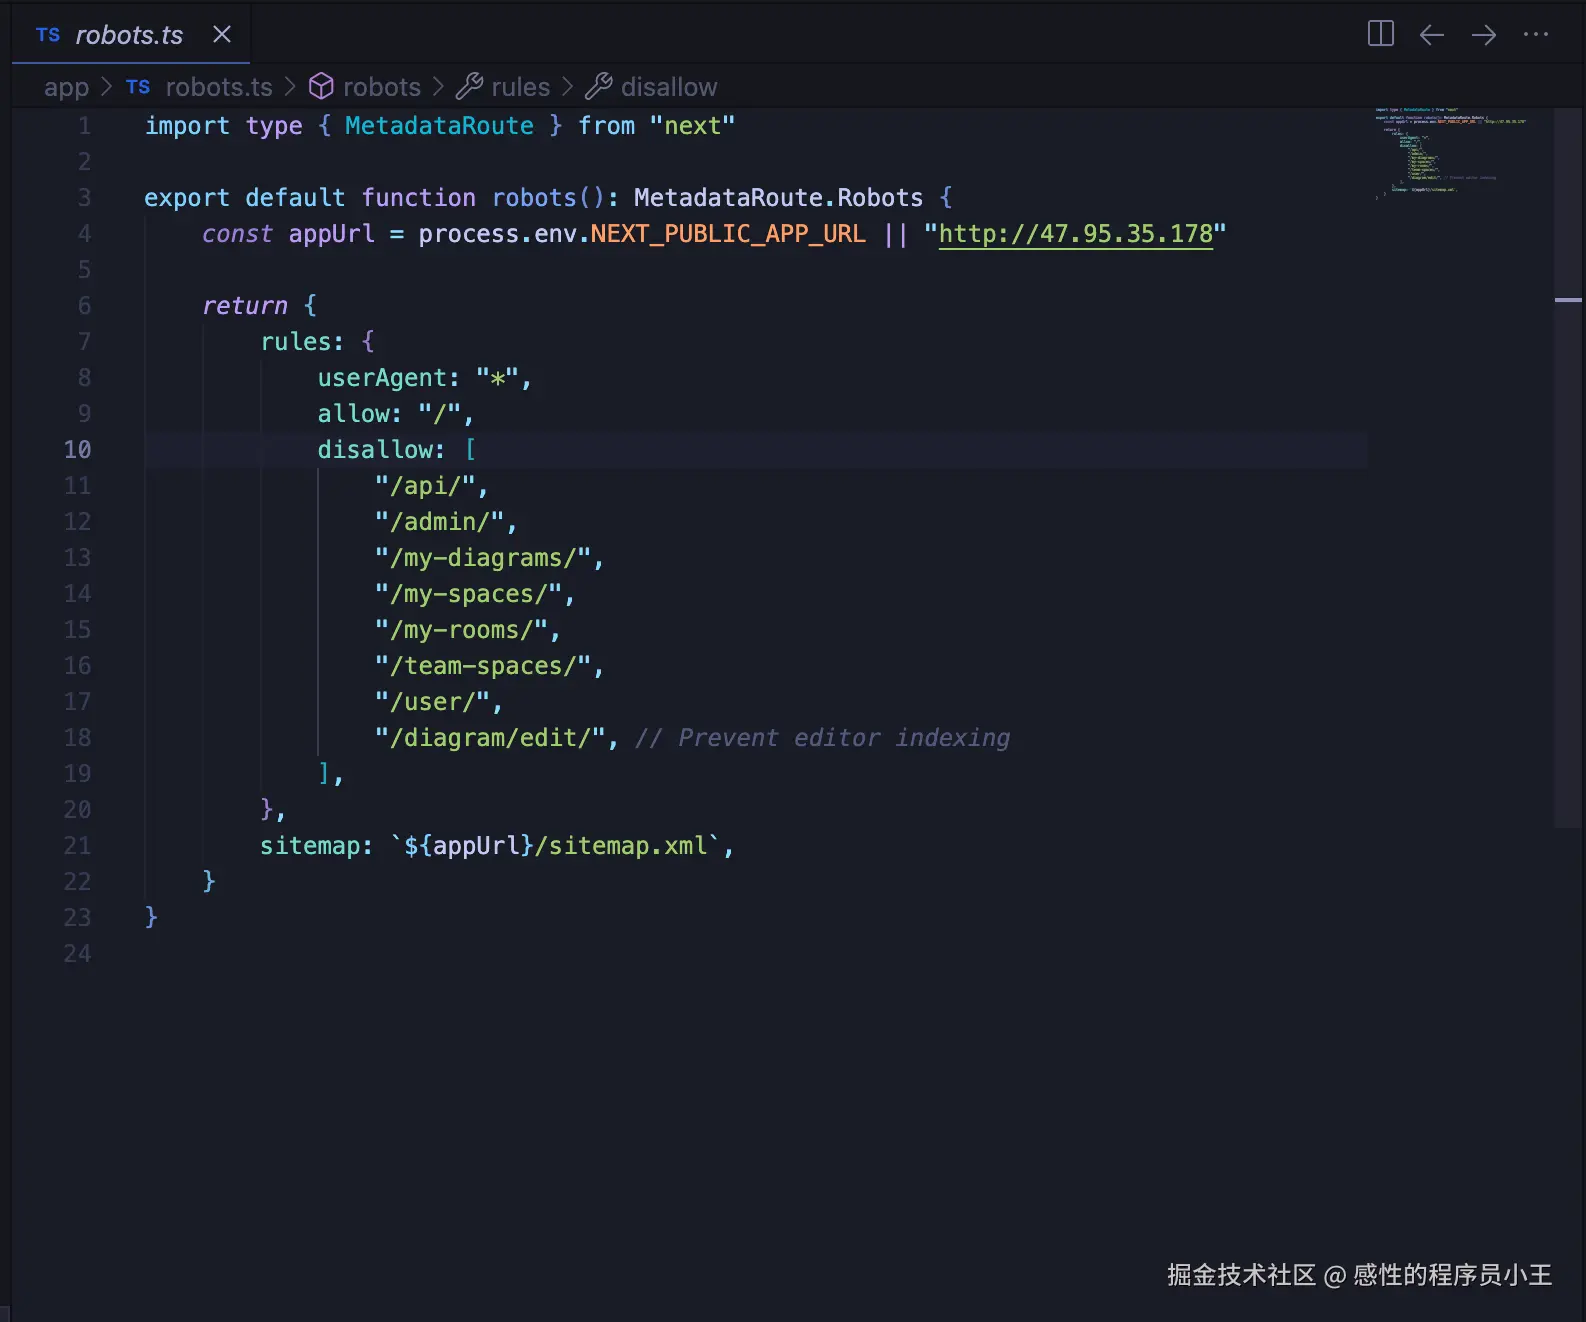Image resolution: width=1586 pixels, height=1322 pixels.
Task: Click the "/diagram/edit/" string
Action: click(490, 738)
